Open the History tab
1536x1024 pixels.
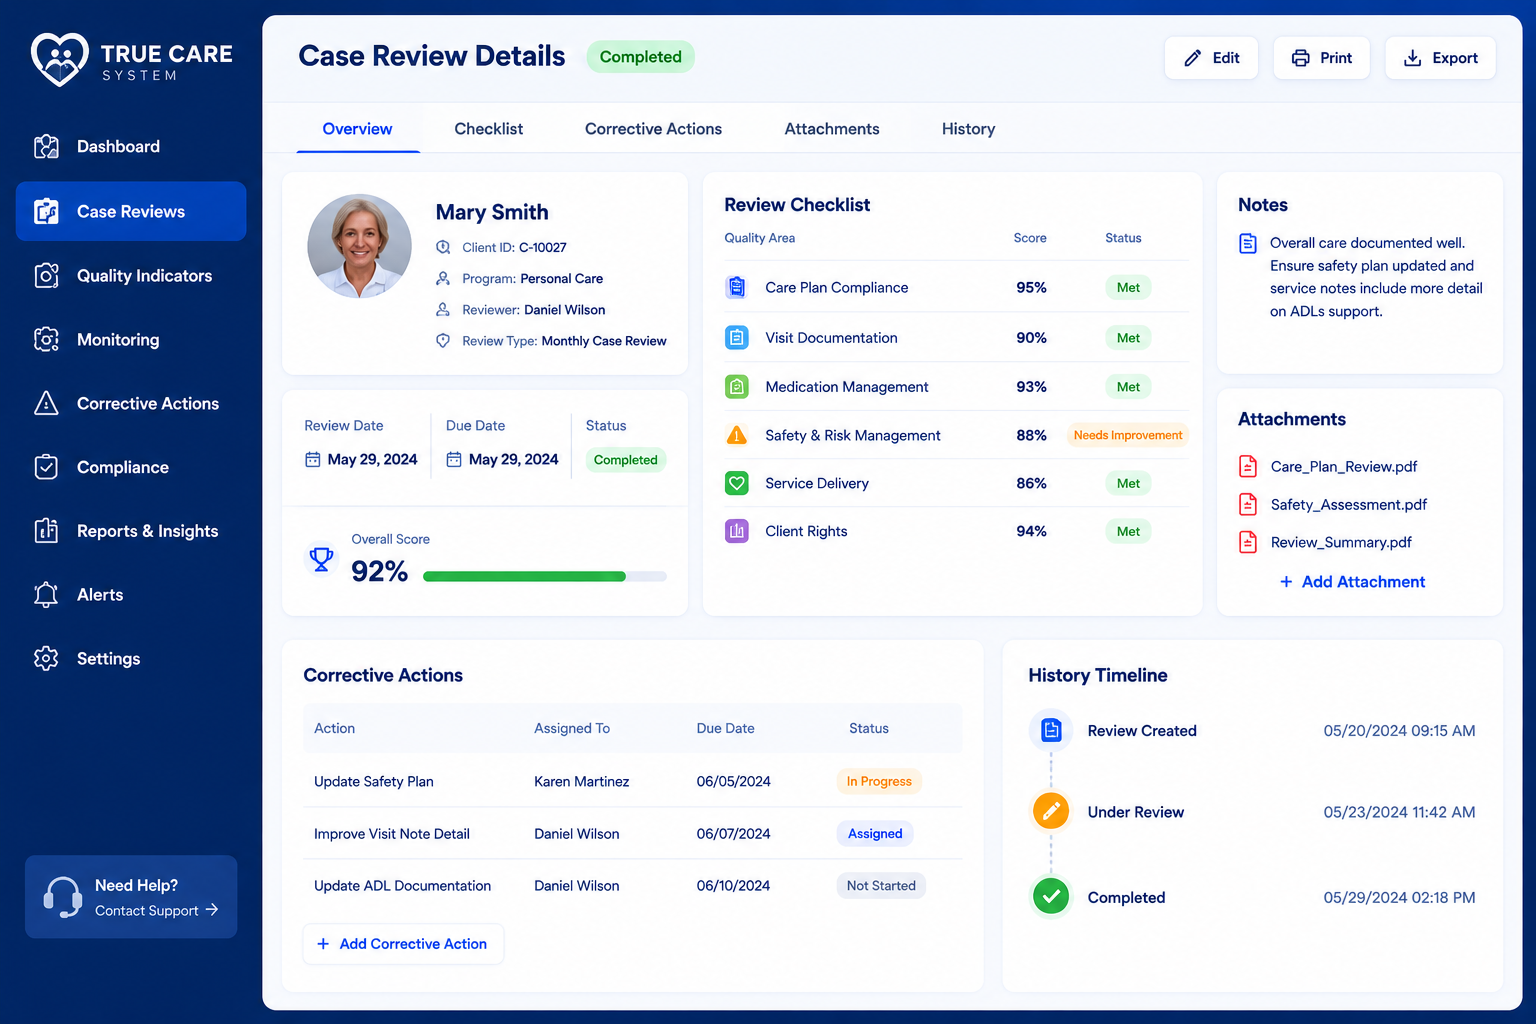tap(968, 129)
